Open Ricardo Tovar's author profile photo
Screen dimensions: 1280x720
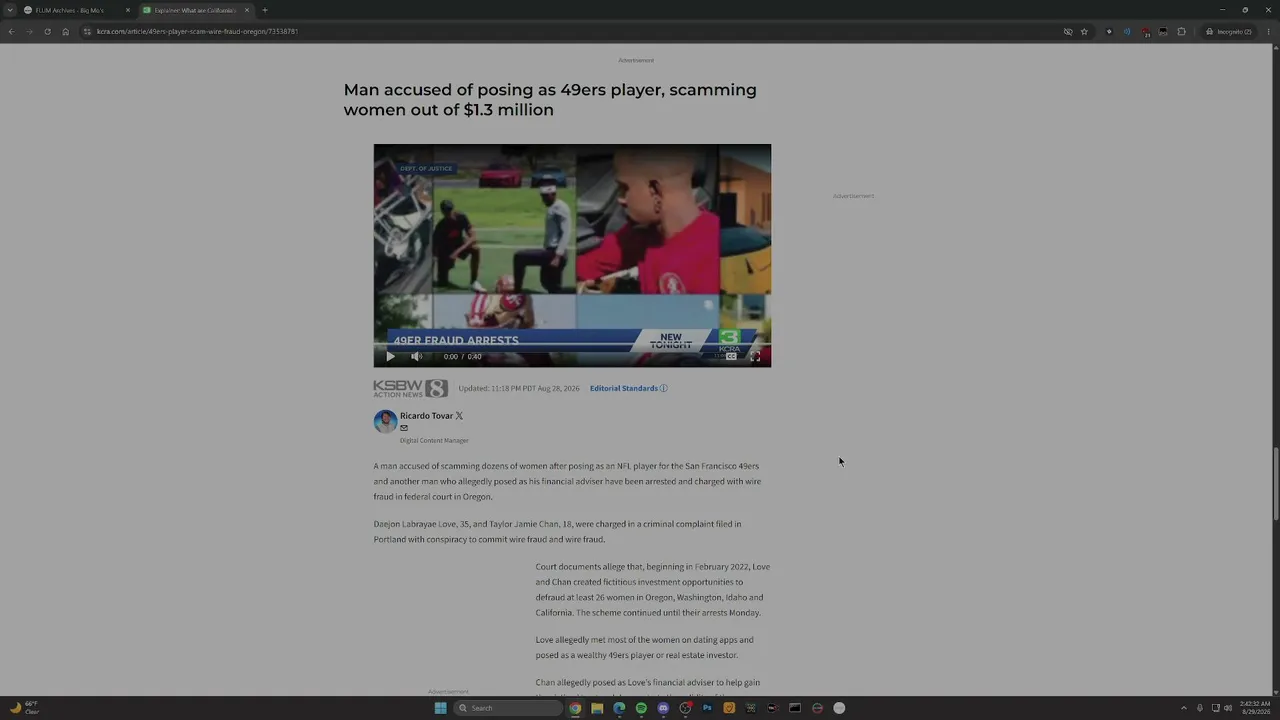click(x=385, y=421)
